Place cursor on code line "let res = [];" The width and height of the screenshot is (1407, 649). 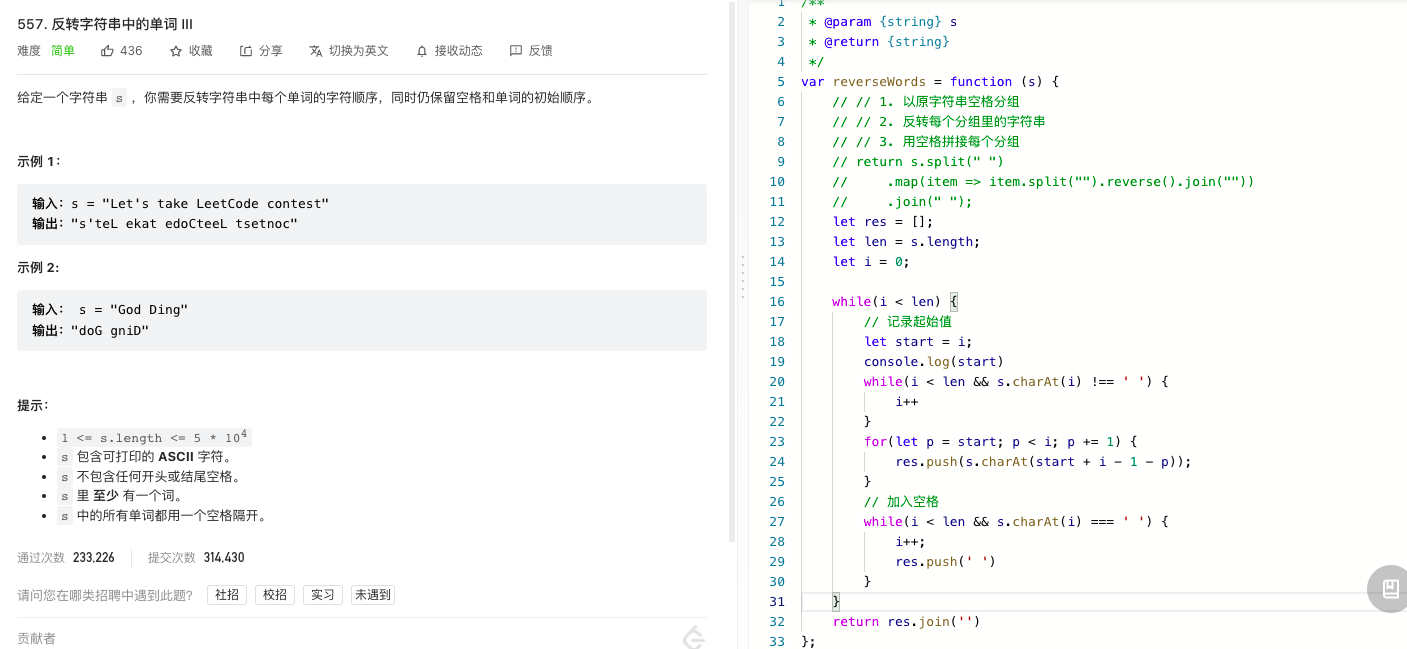883,221
